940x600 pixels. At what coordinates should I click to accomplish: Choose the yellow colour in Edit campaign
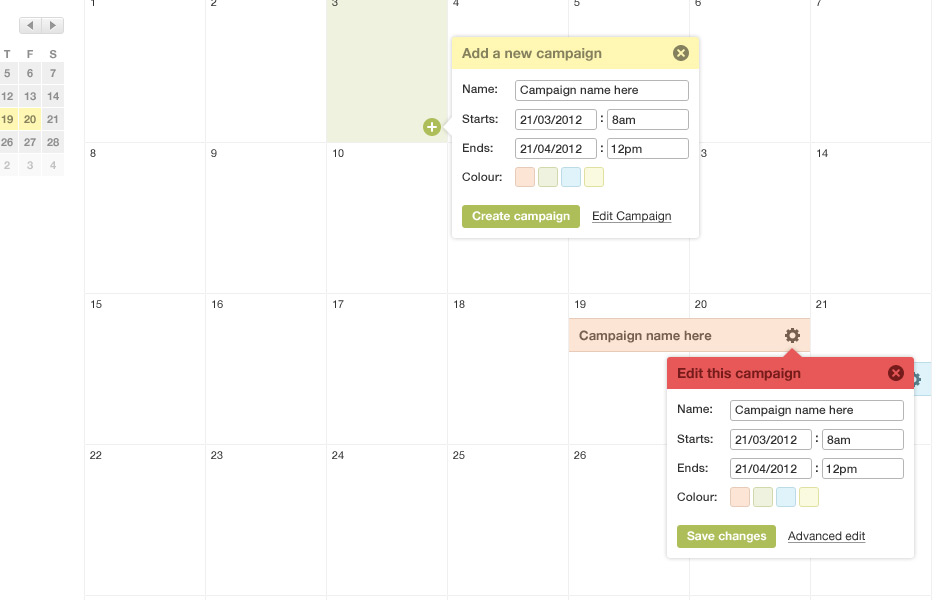[x=809, y=498]
